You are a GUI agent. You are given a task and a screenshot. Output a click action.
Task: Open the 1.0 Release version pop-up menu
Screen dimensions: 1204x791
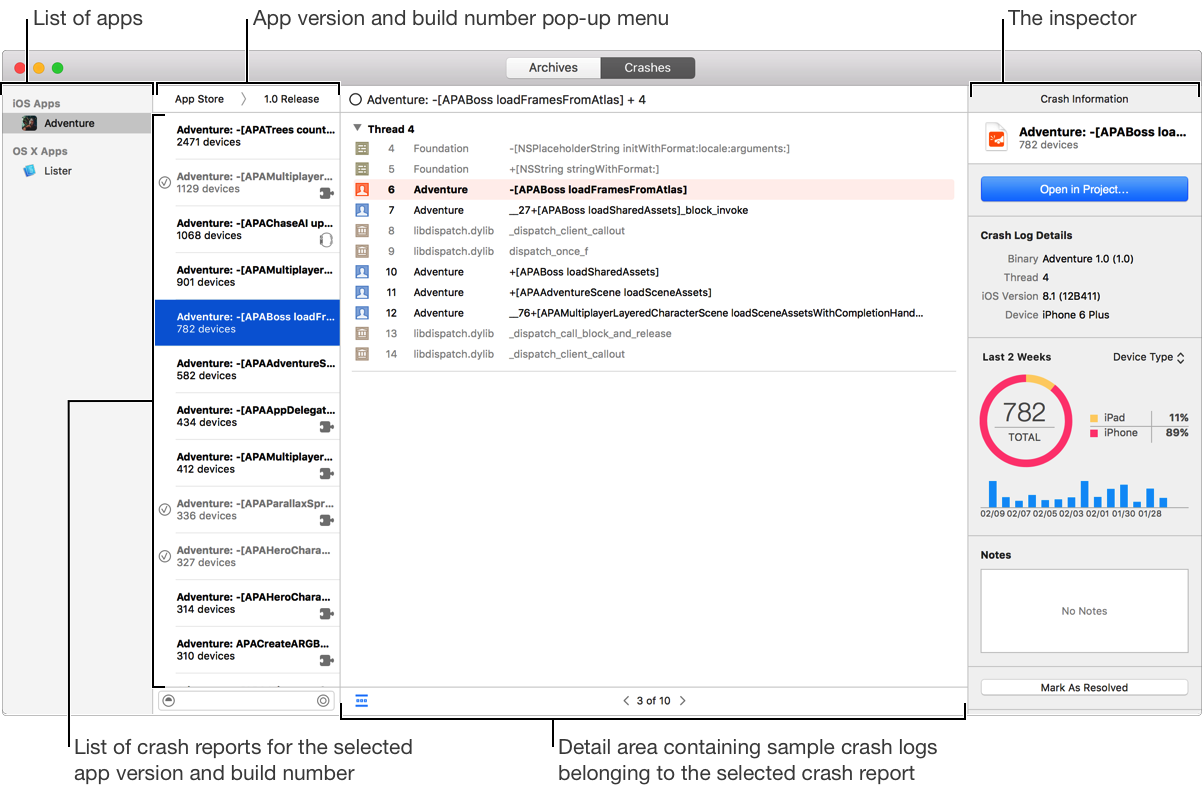click(291, 99)
